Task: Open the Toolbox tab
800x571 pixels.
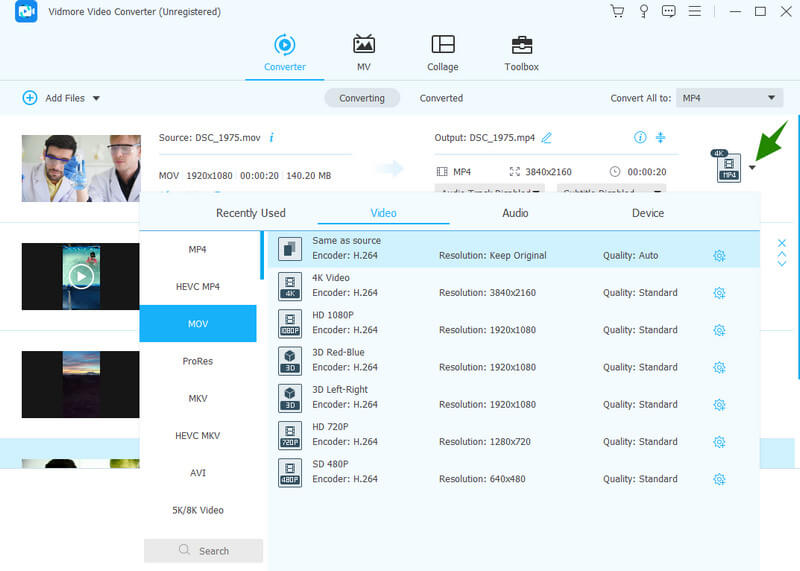Action: pos(521,54)
